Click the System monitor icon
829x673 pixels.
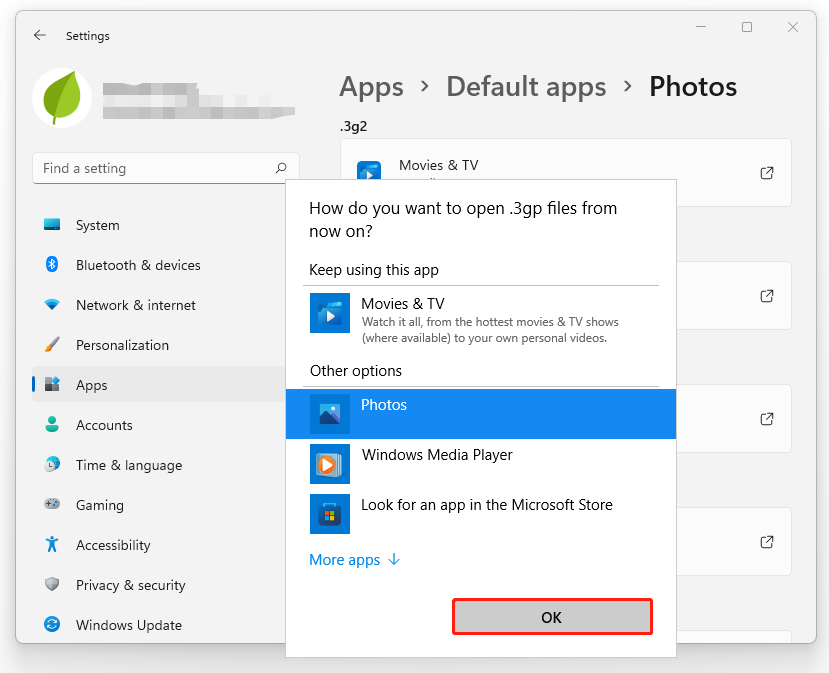52,225
